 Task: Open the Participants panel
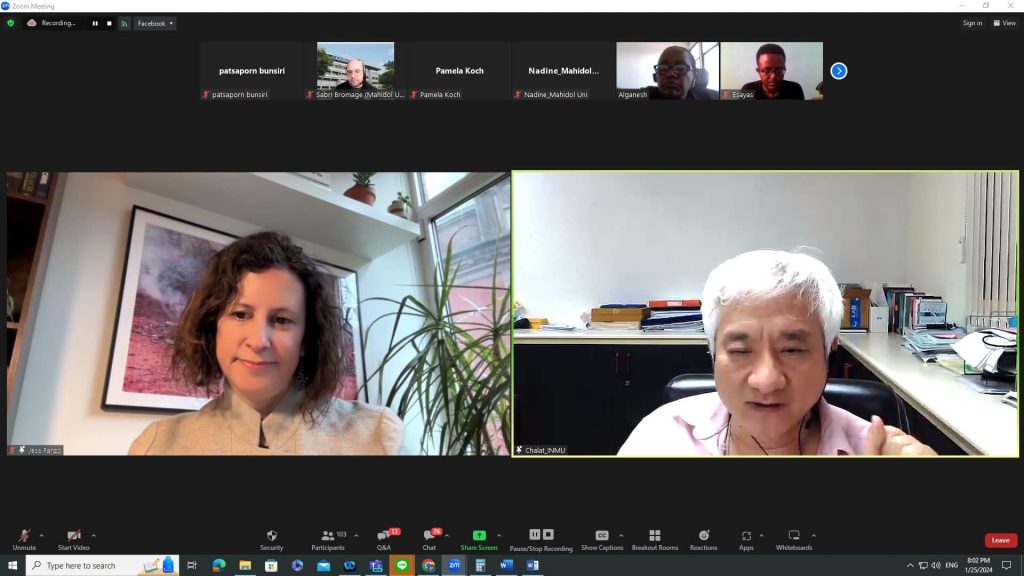coord(327,538)
